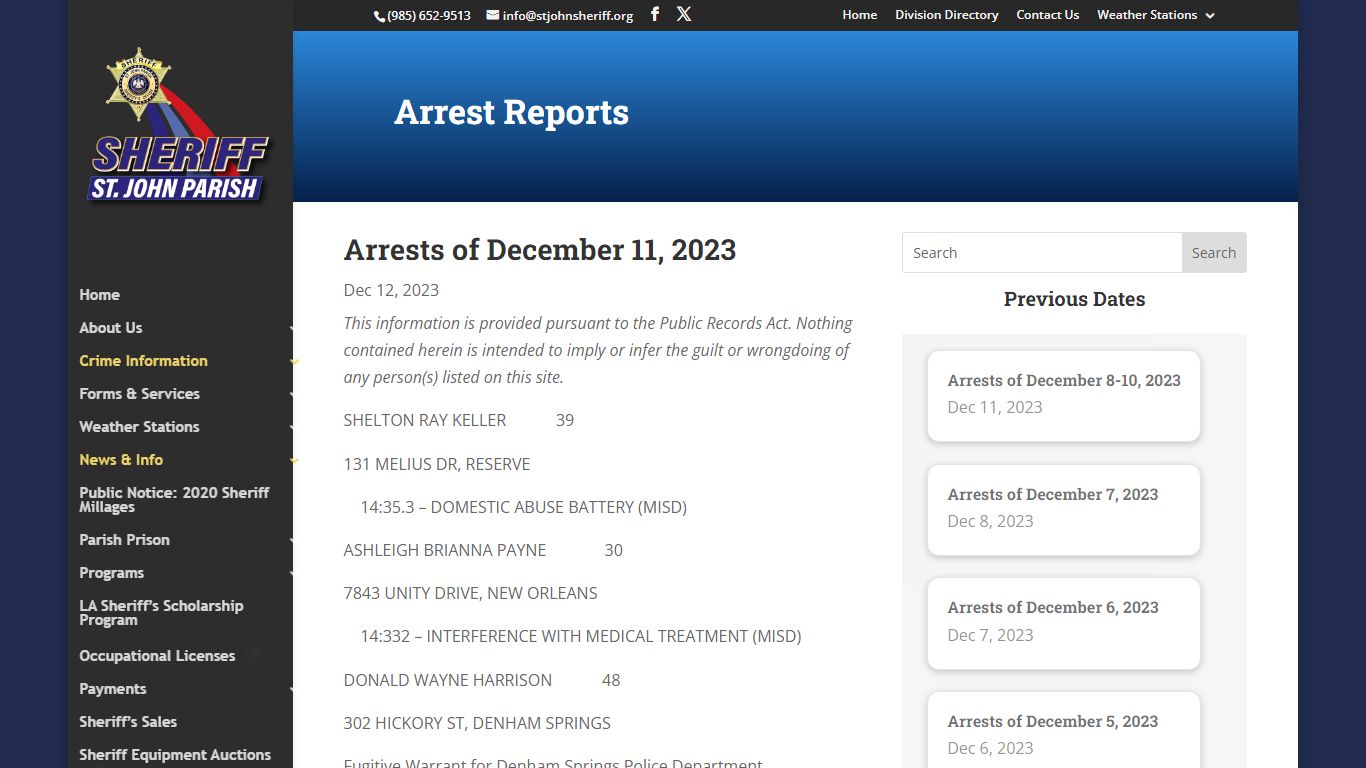Click the Public Records Act disclaimer text
The width and height of the screenshot is (1366, 768).
point(598,350)
